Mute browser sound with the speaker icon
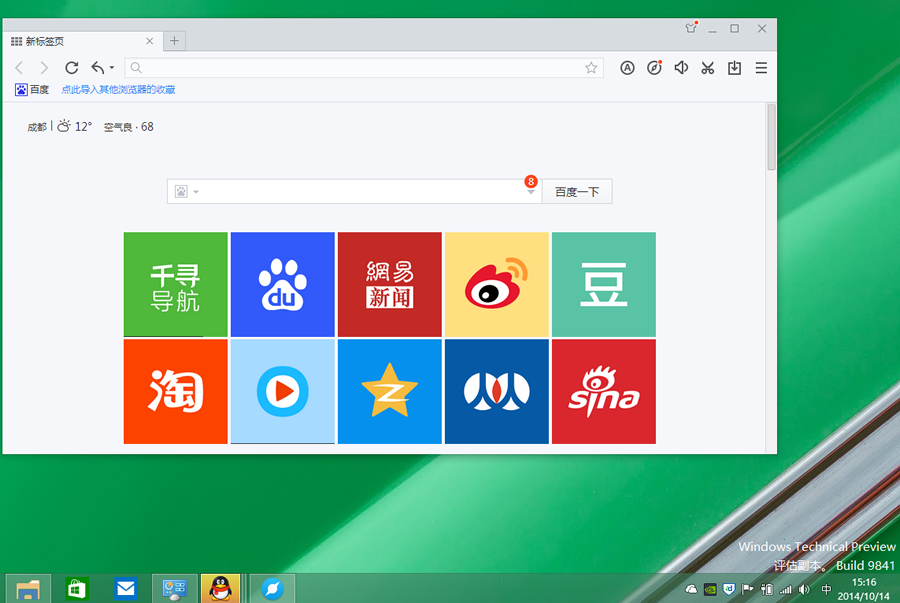900x603 pixels. tap(681, 68)
